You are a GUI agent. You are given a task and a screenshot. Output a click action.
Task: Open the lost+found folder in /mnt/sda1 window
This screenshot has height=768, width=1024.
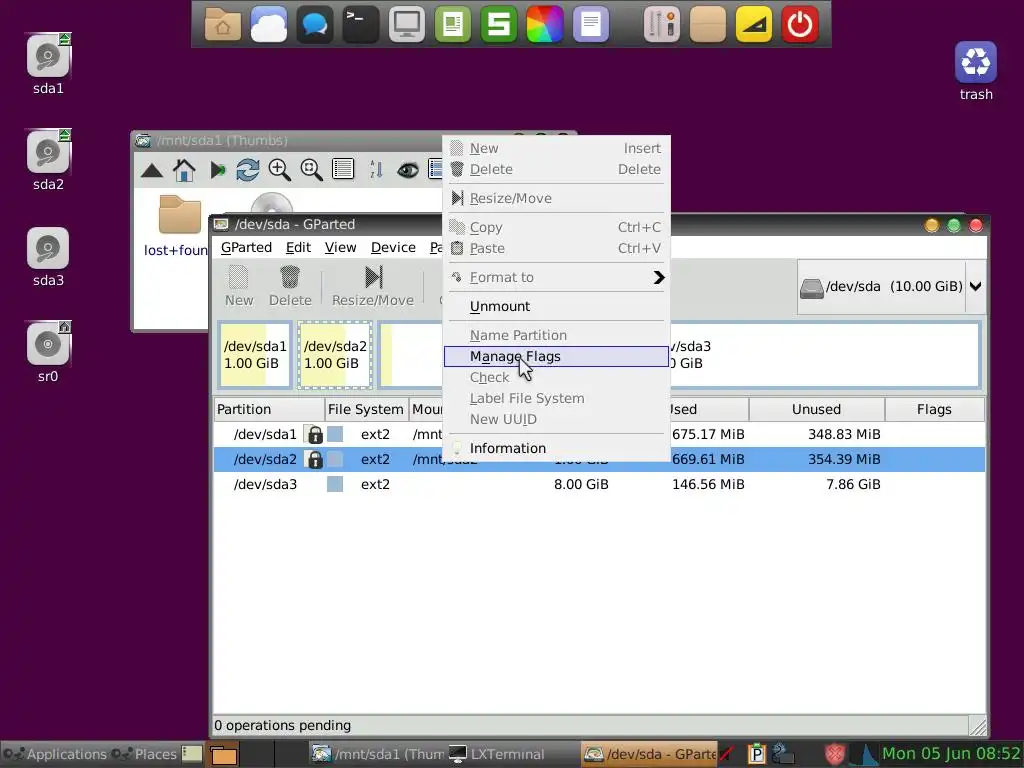coord(179,225)
